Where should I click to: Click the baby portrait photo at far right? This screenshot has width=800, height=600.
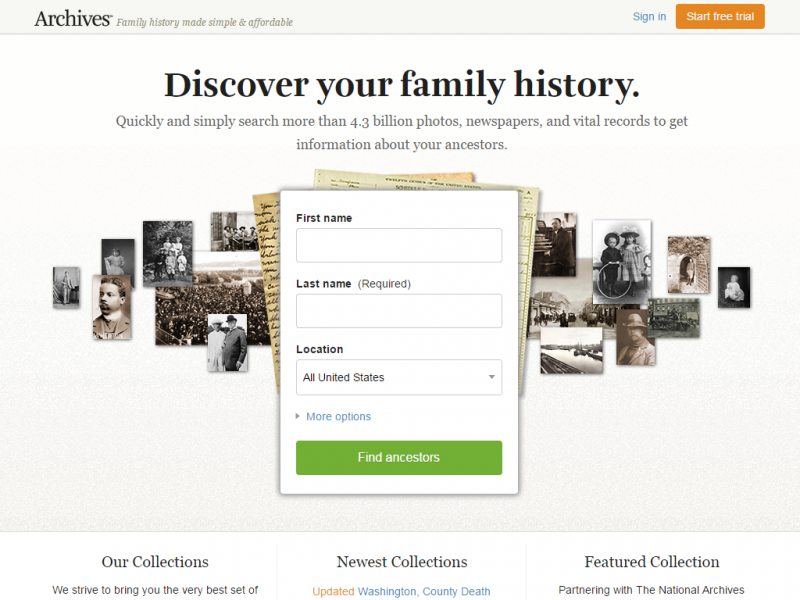(x=734, y=287)
